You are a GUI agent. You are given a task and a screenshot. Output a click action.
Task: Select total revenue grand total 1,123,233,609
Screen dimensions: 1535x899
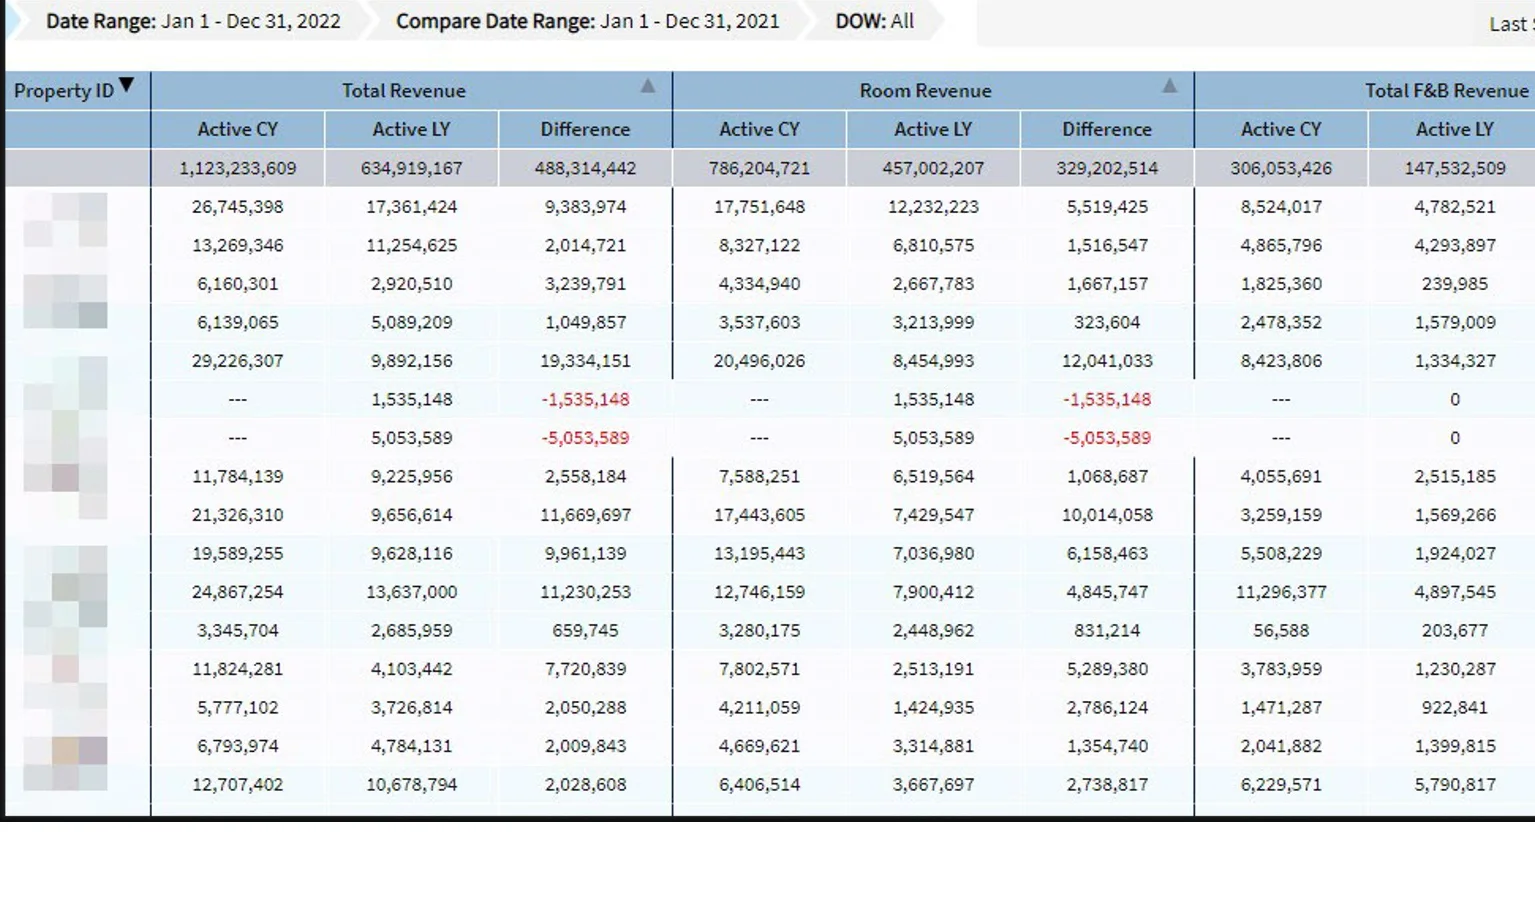click(x=237, y=168)
